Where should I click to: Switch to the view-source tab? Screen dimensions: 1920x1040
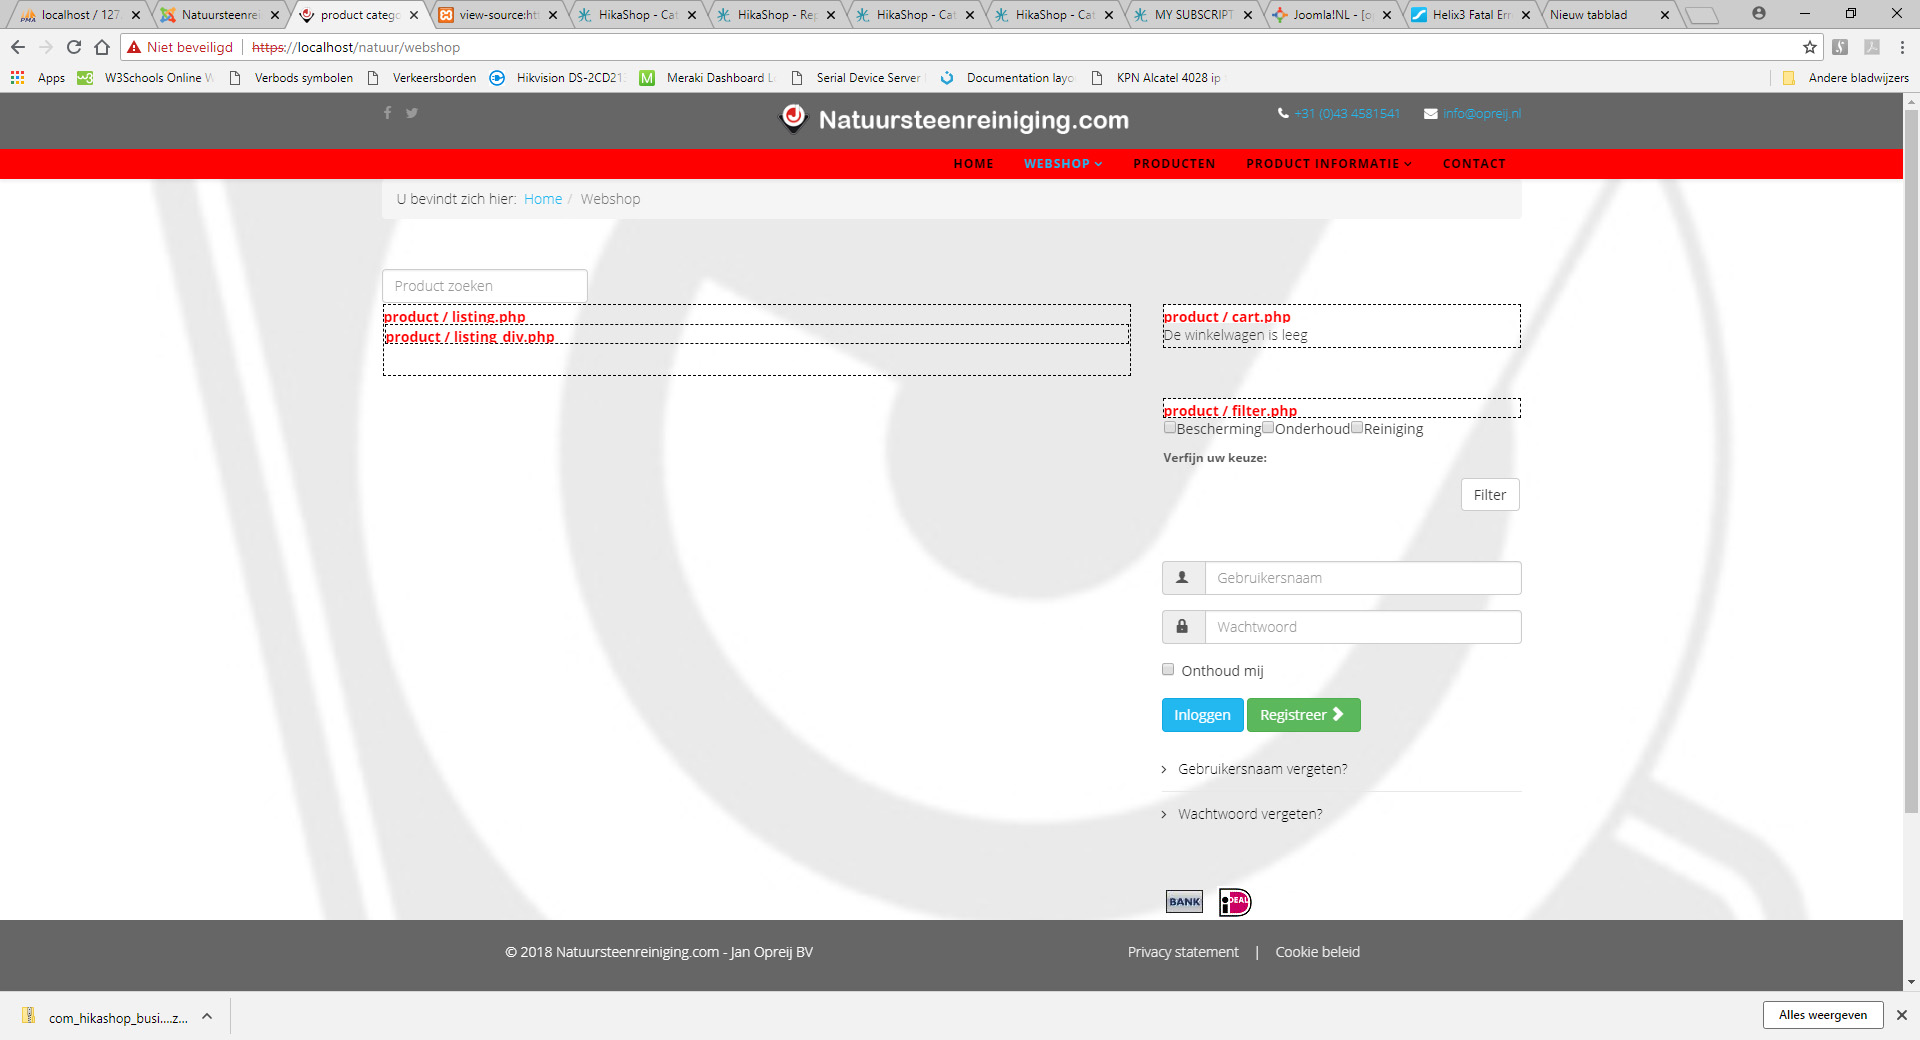[x=496, y=15]
